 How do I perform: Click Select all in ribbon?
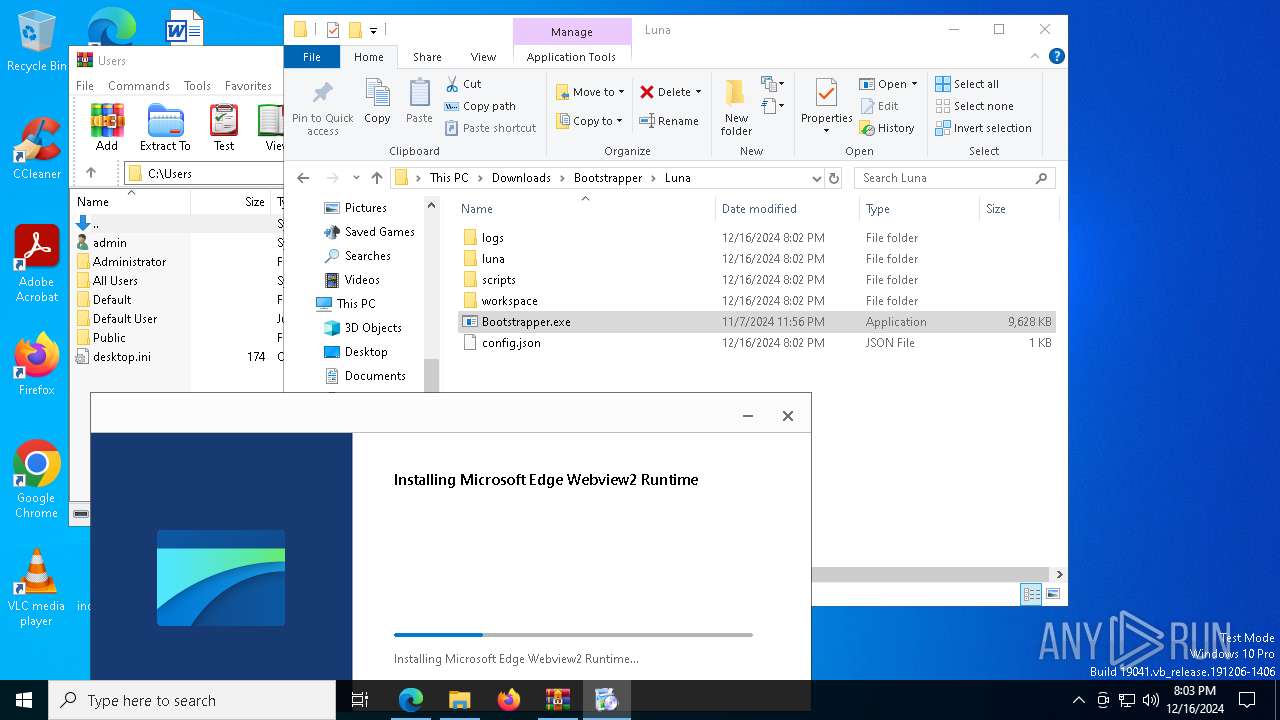[x=967, y=84]
